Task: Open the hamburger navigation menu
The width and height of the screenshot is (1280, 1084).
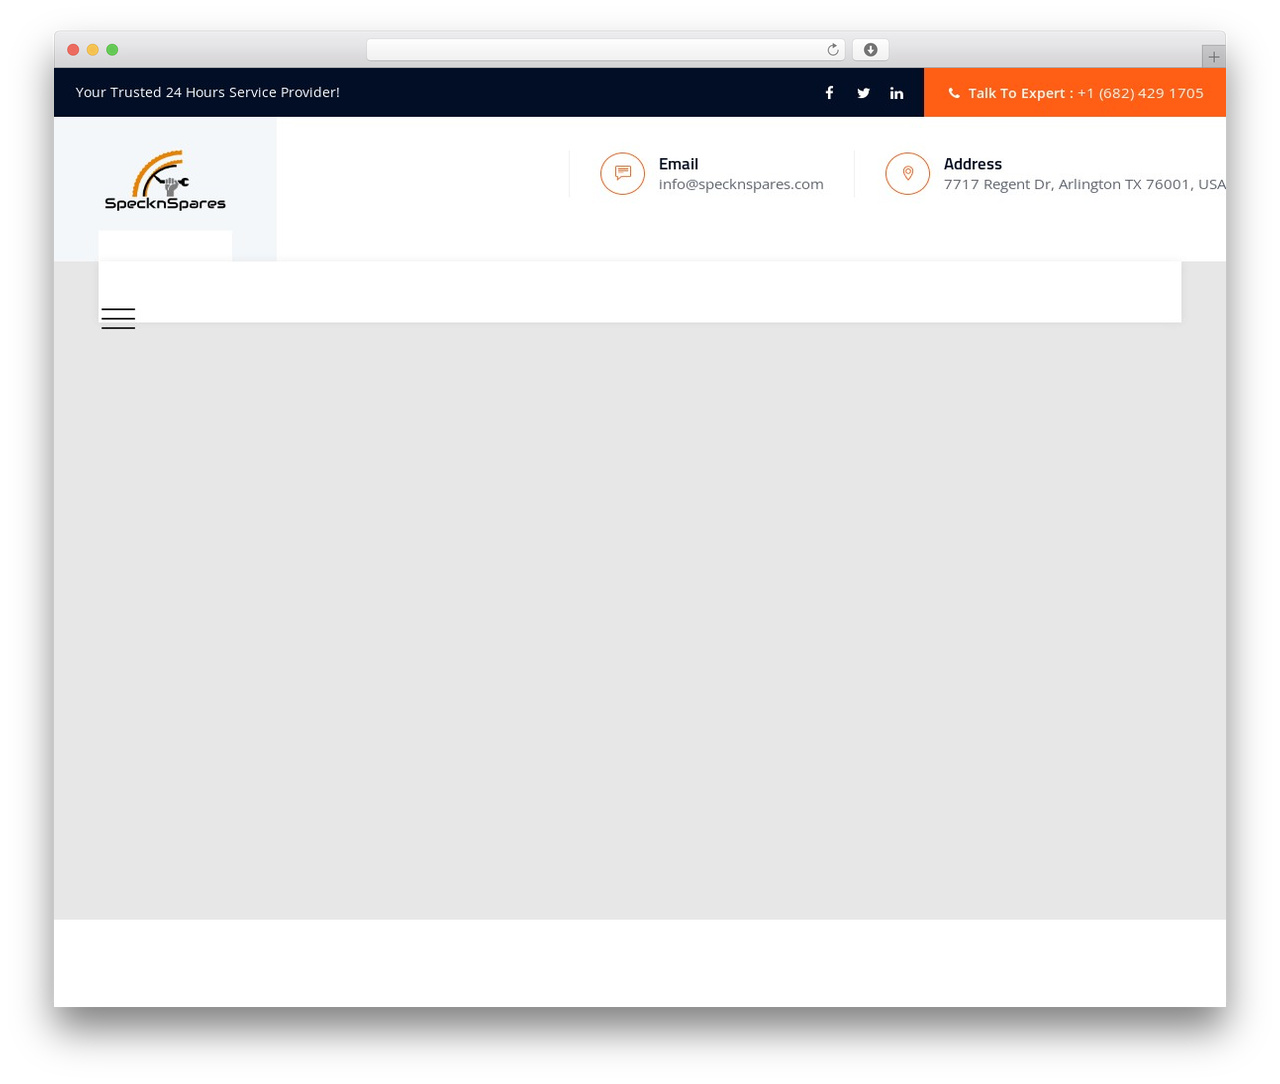Action: 118,318
